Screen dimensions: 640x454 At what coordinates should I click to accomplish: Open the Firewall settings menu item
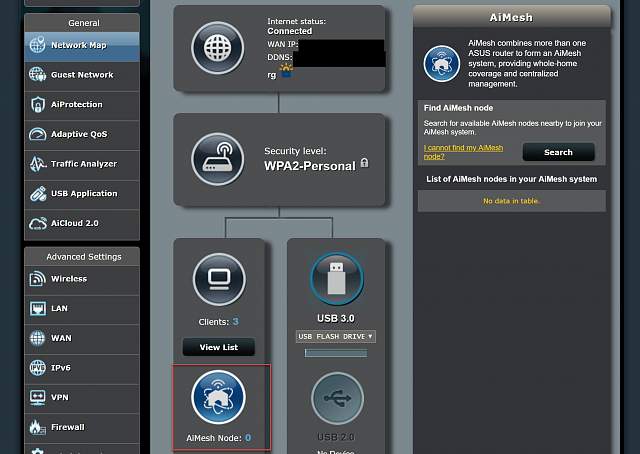pyautogui.click(x=82, y=427)
